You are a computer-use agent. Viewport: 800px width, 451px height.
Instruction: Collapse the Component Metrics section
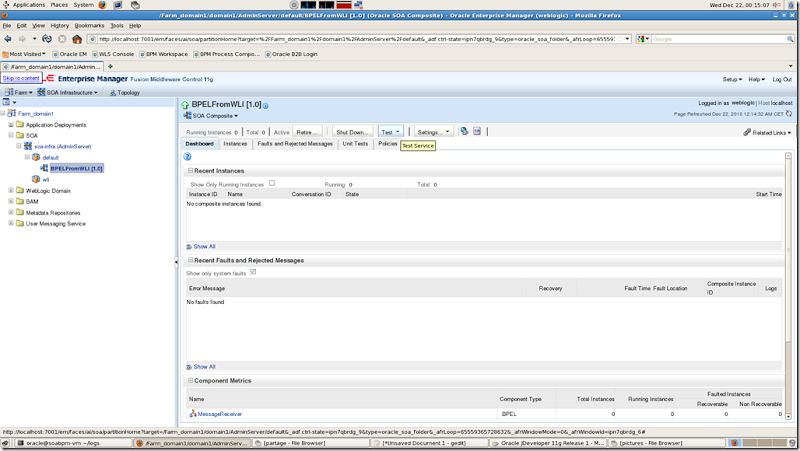190,380
